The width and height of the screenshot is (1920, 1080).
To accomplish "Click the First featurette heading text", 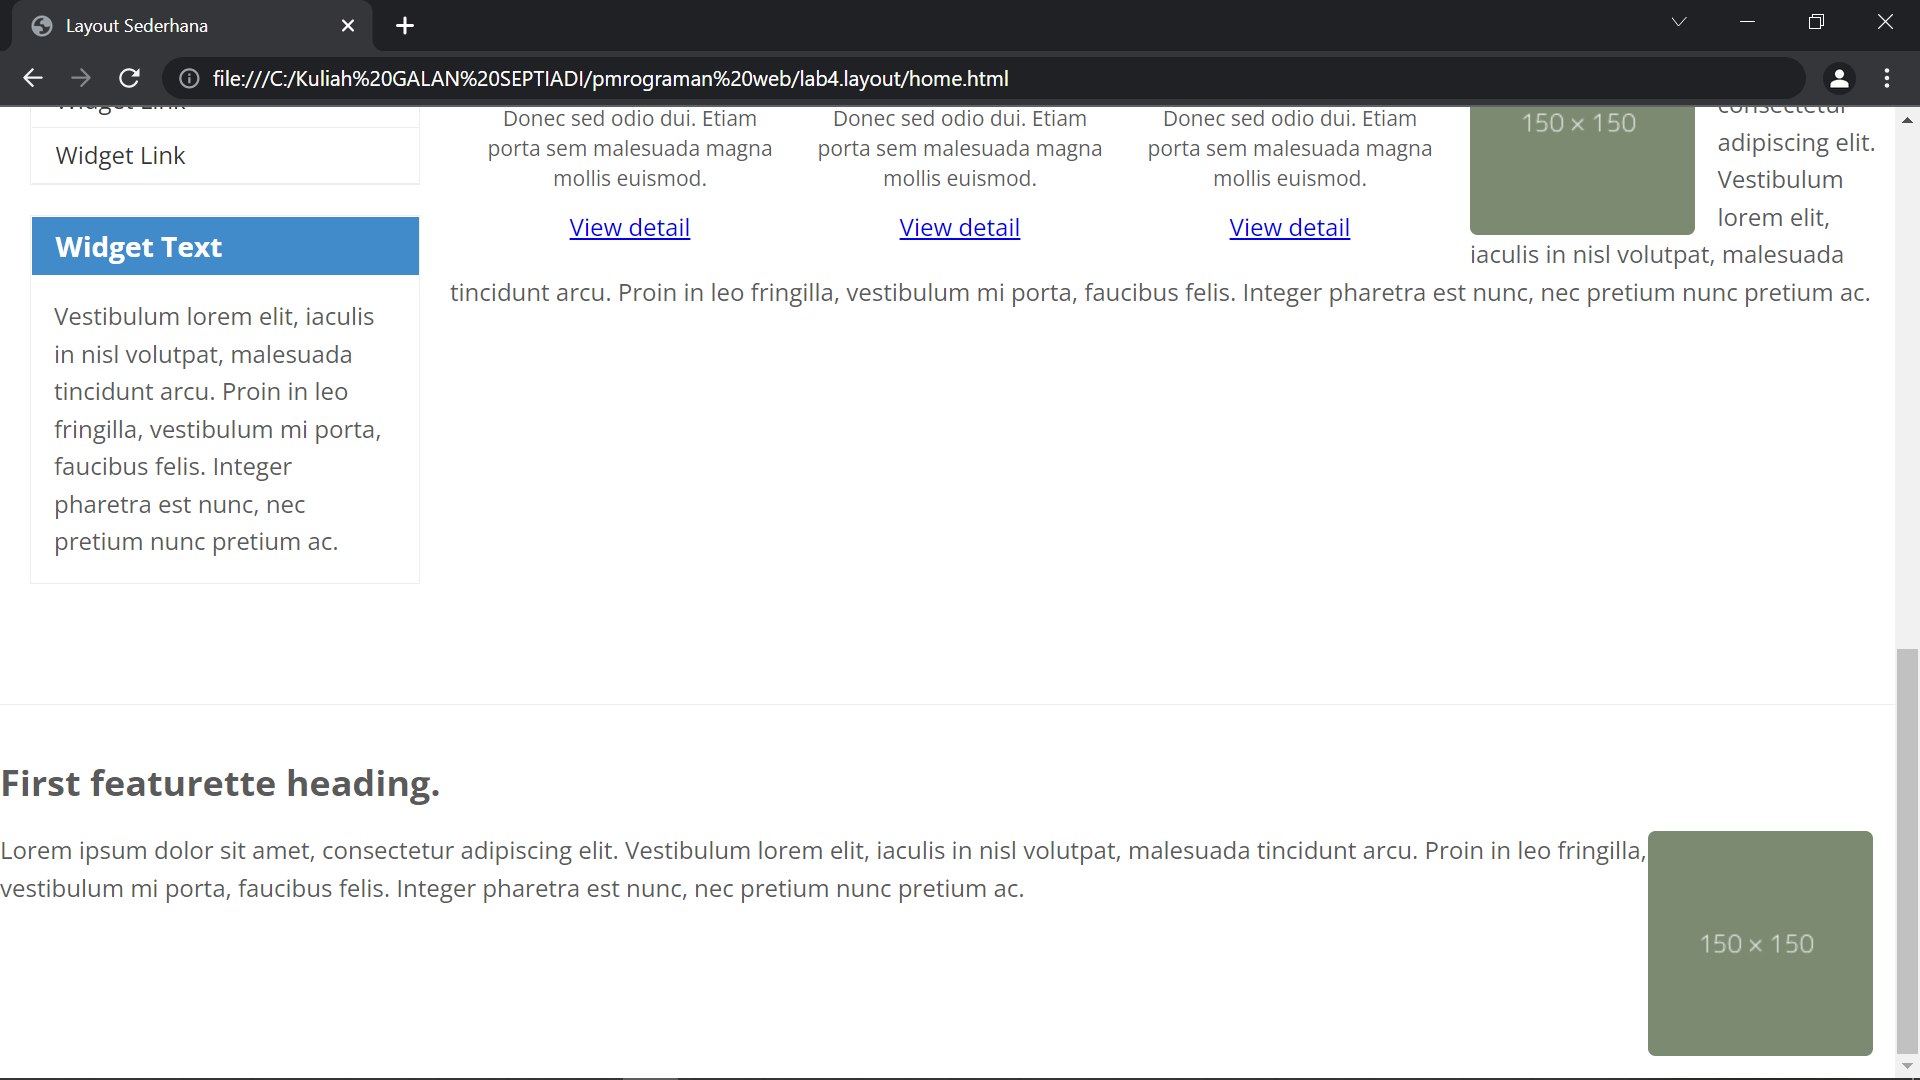I will pyautogui.click(x=220, y=783).
